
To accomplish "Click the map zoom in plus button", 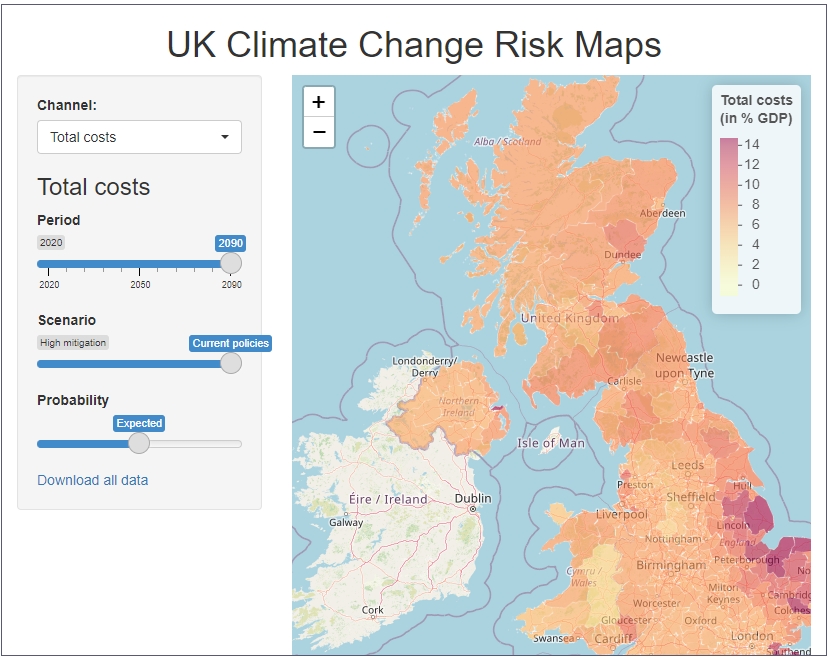I will pyautogui.click(x=318, y=102).
